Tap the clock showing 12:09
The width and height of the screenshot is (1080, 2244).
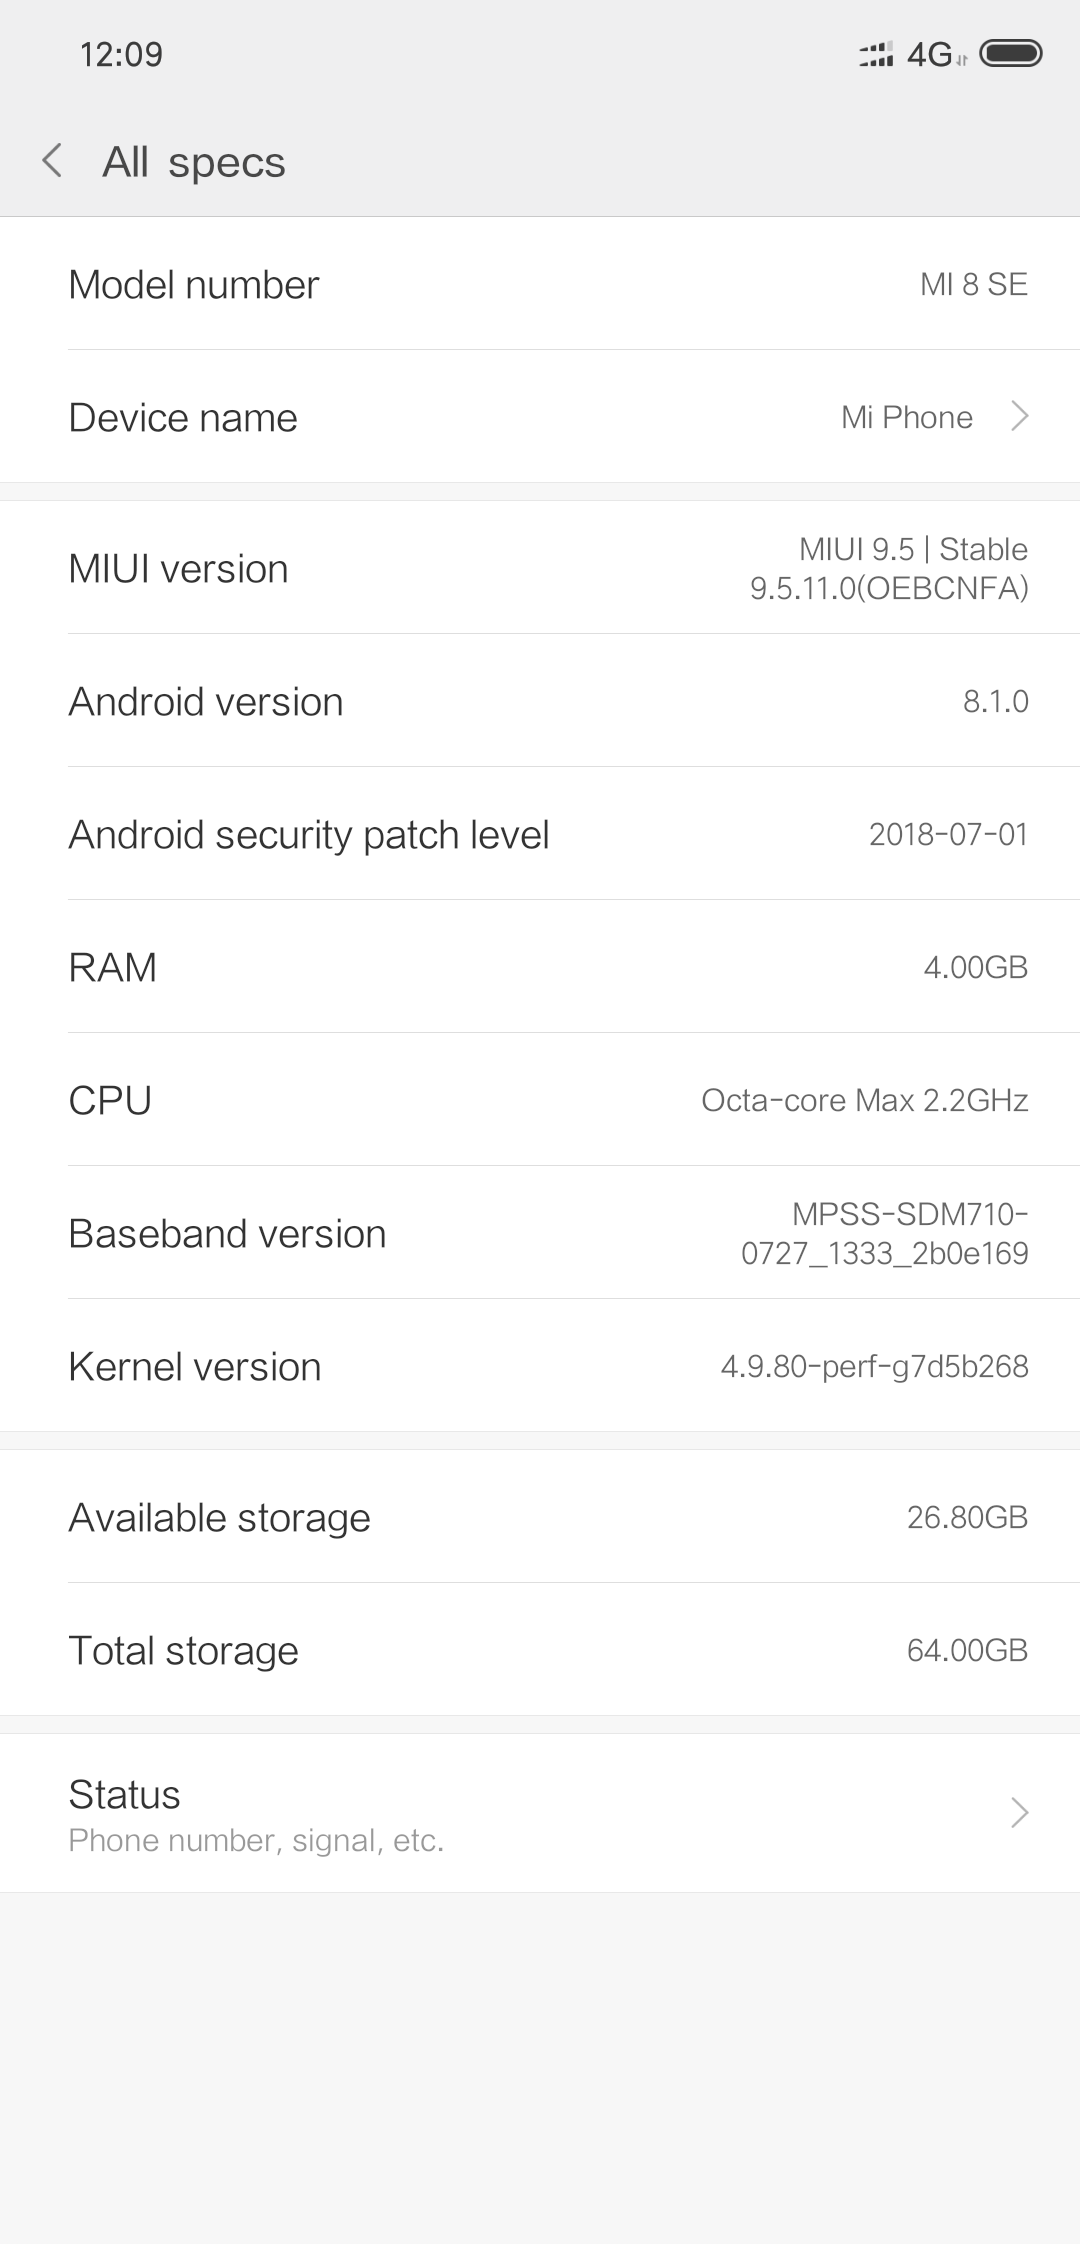(x=121, y=54)
